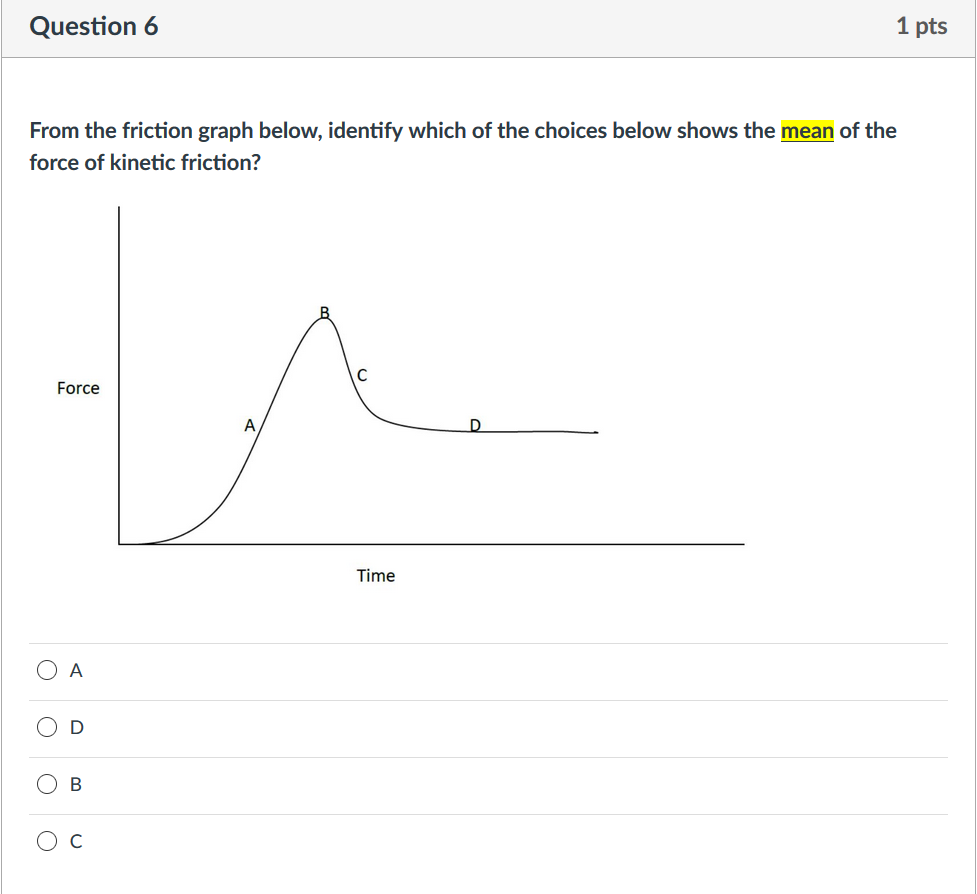Select answer choice C radio button

point(46,841)
